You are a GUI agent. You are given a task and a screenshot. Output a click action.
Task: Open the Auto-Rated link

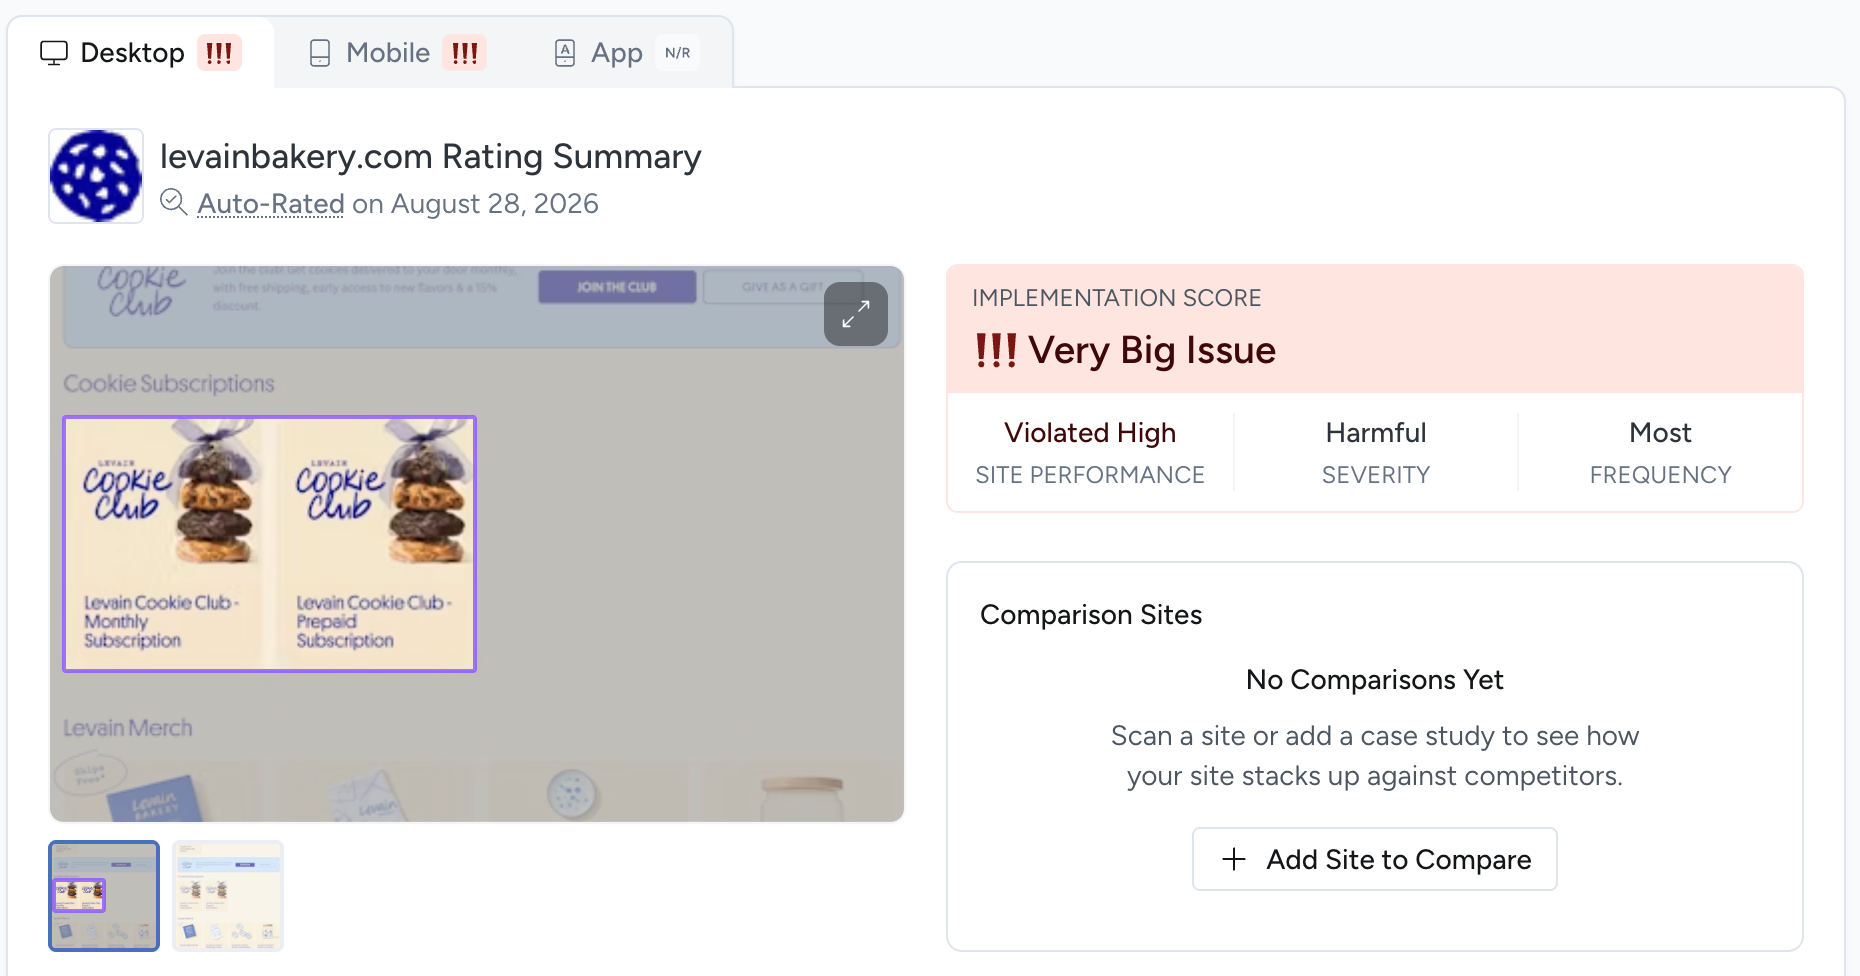270,204
